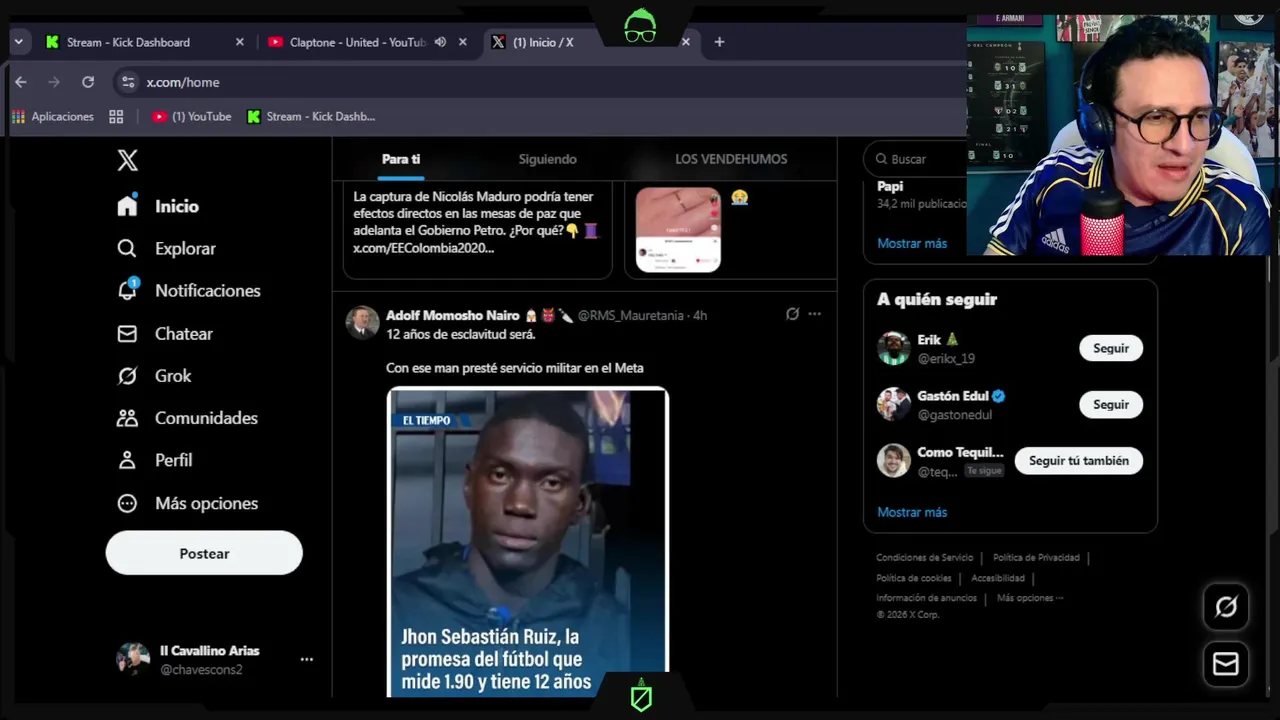The image size is (1280, 720).
Task: Close the Inicio / X tab
Action: [x=686, y=42]
